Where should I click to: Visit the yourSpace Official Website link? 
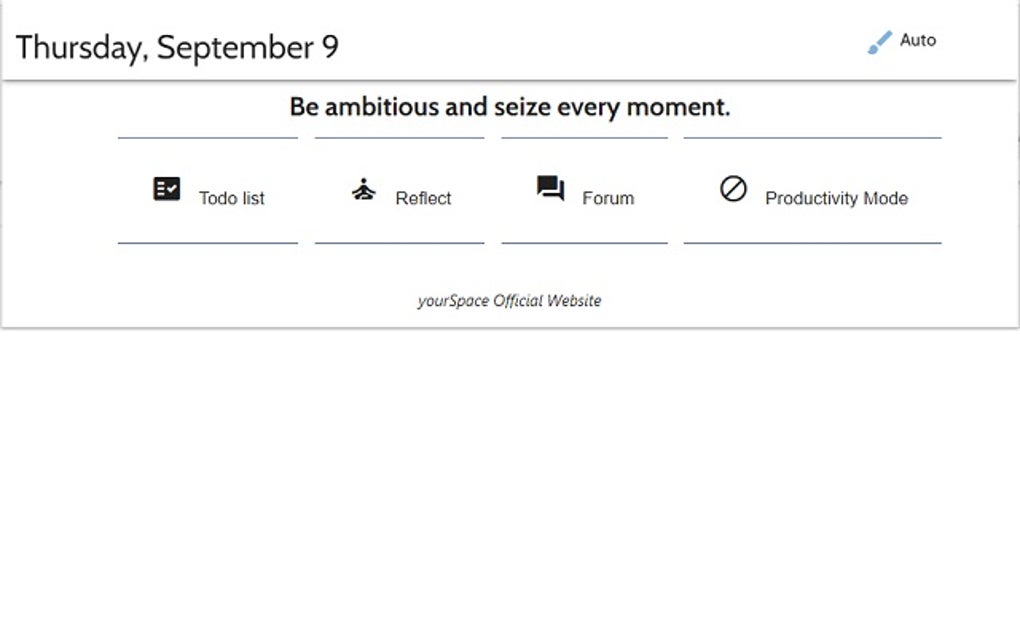[x=509, y=300]
